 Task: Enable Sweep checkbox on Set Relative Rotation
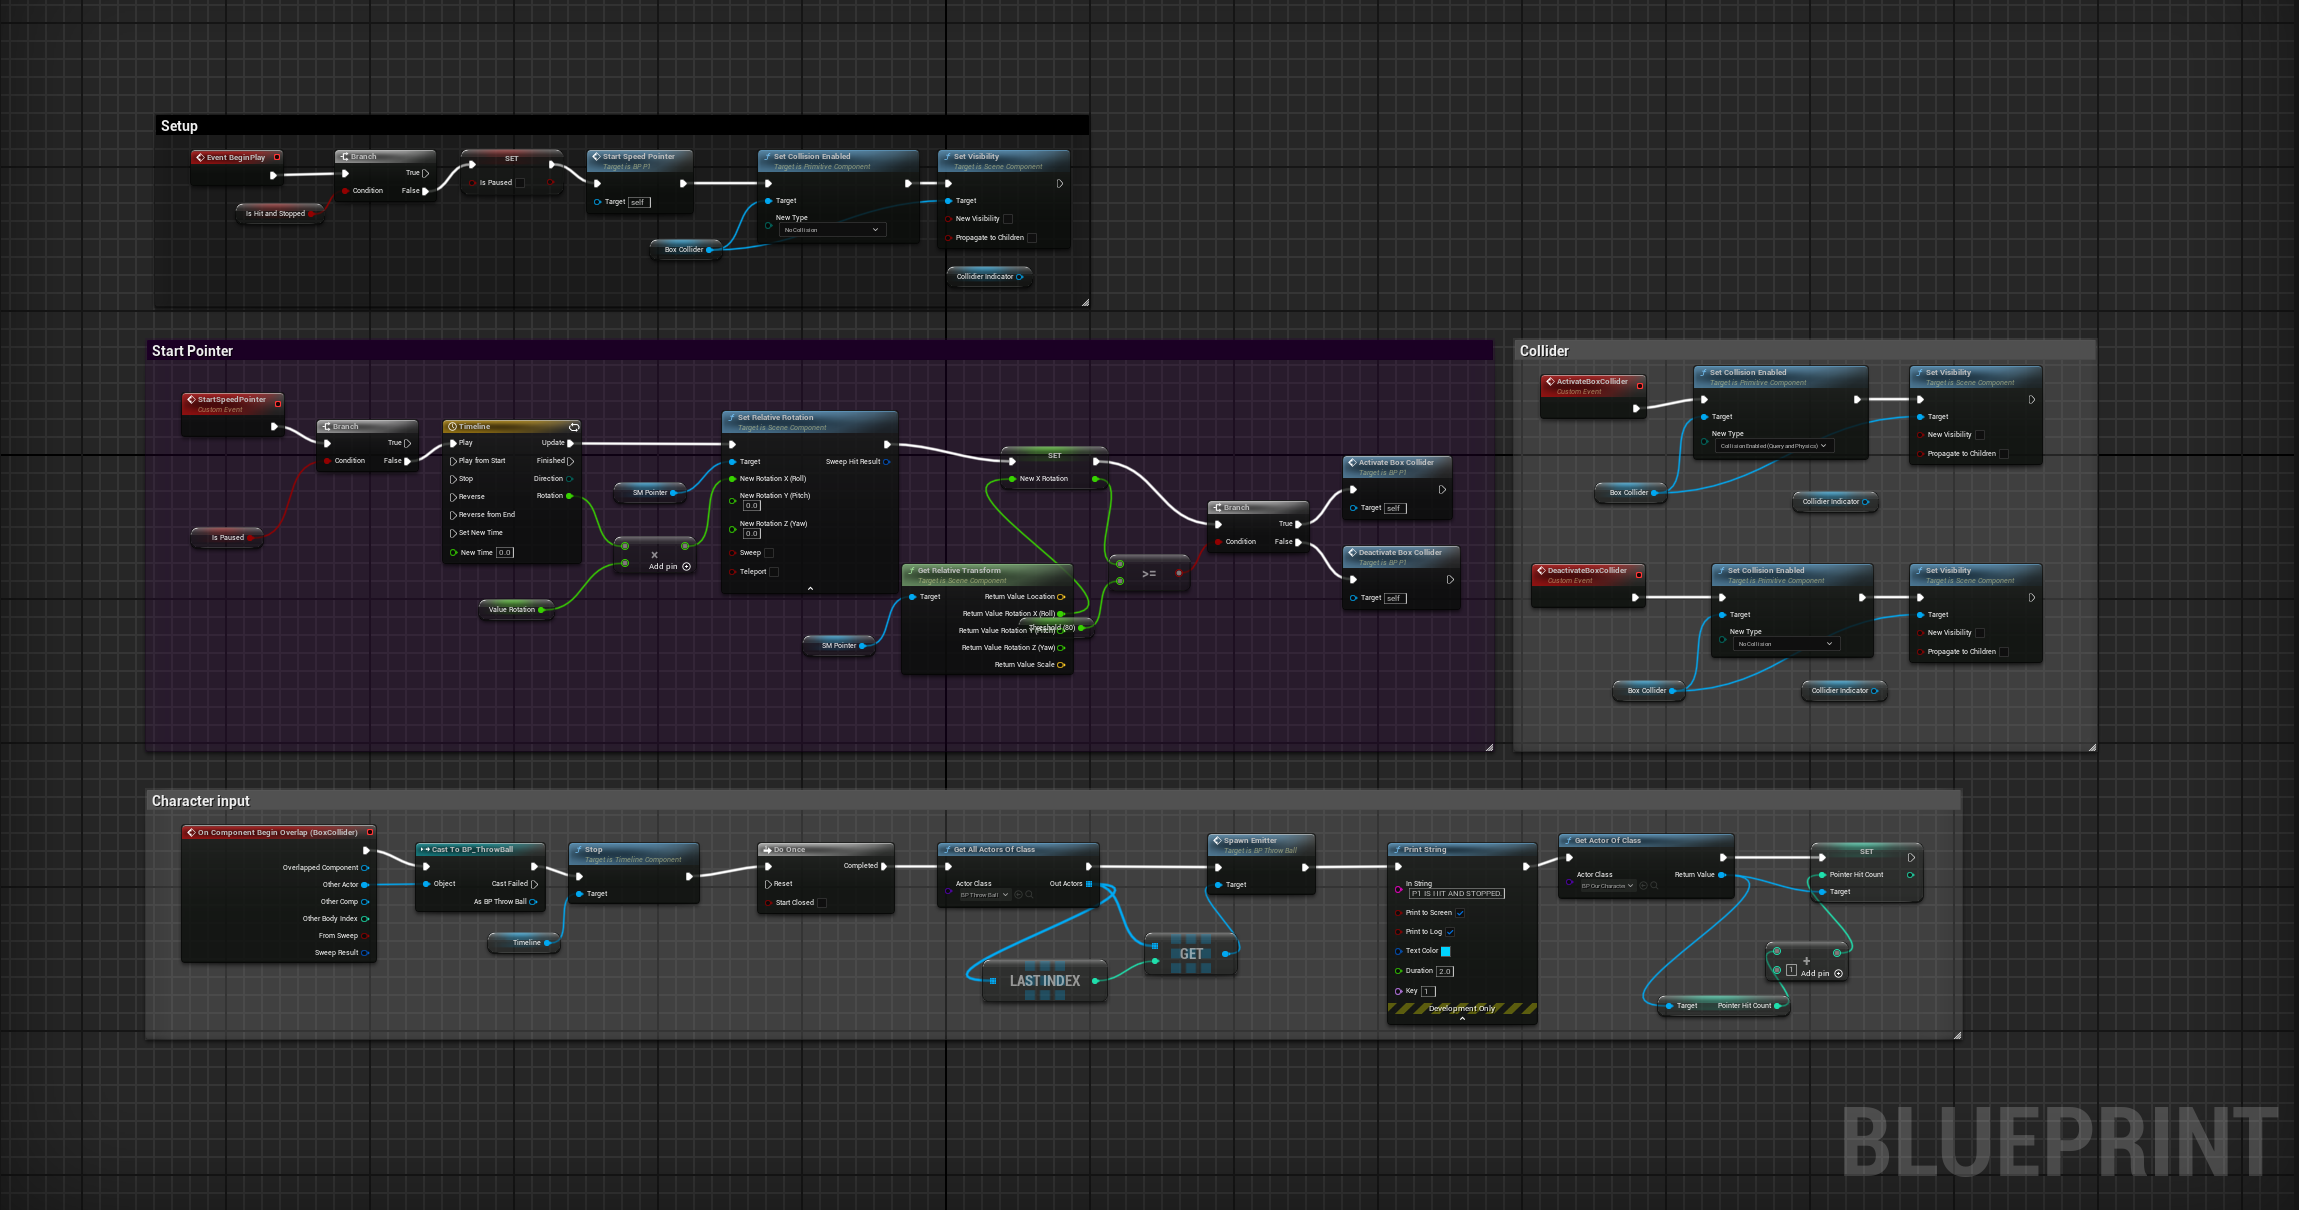tap(769, 553)
